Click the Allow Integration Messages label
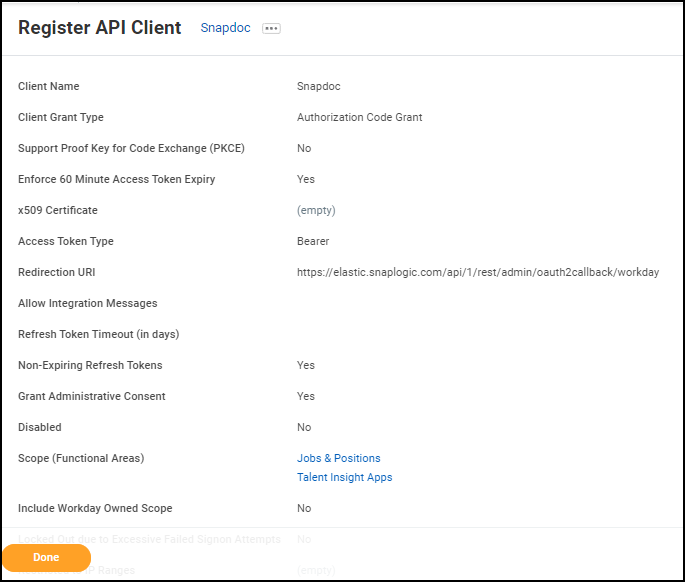685x582 pixels. pyautogui.click(x=87, y=303)
